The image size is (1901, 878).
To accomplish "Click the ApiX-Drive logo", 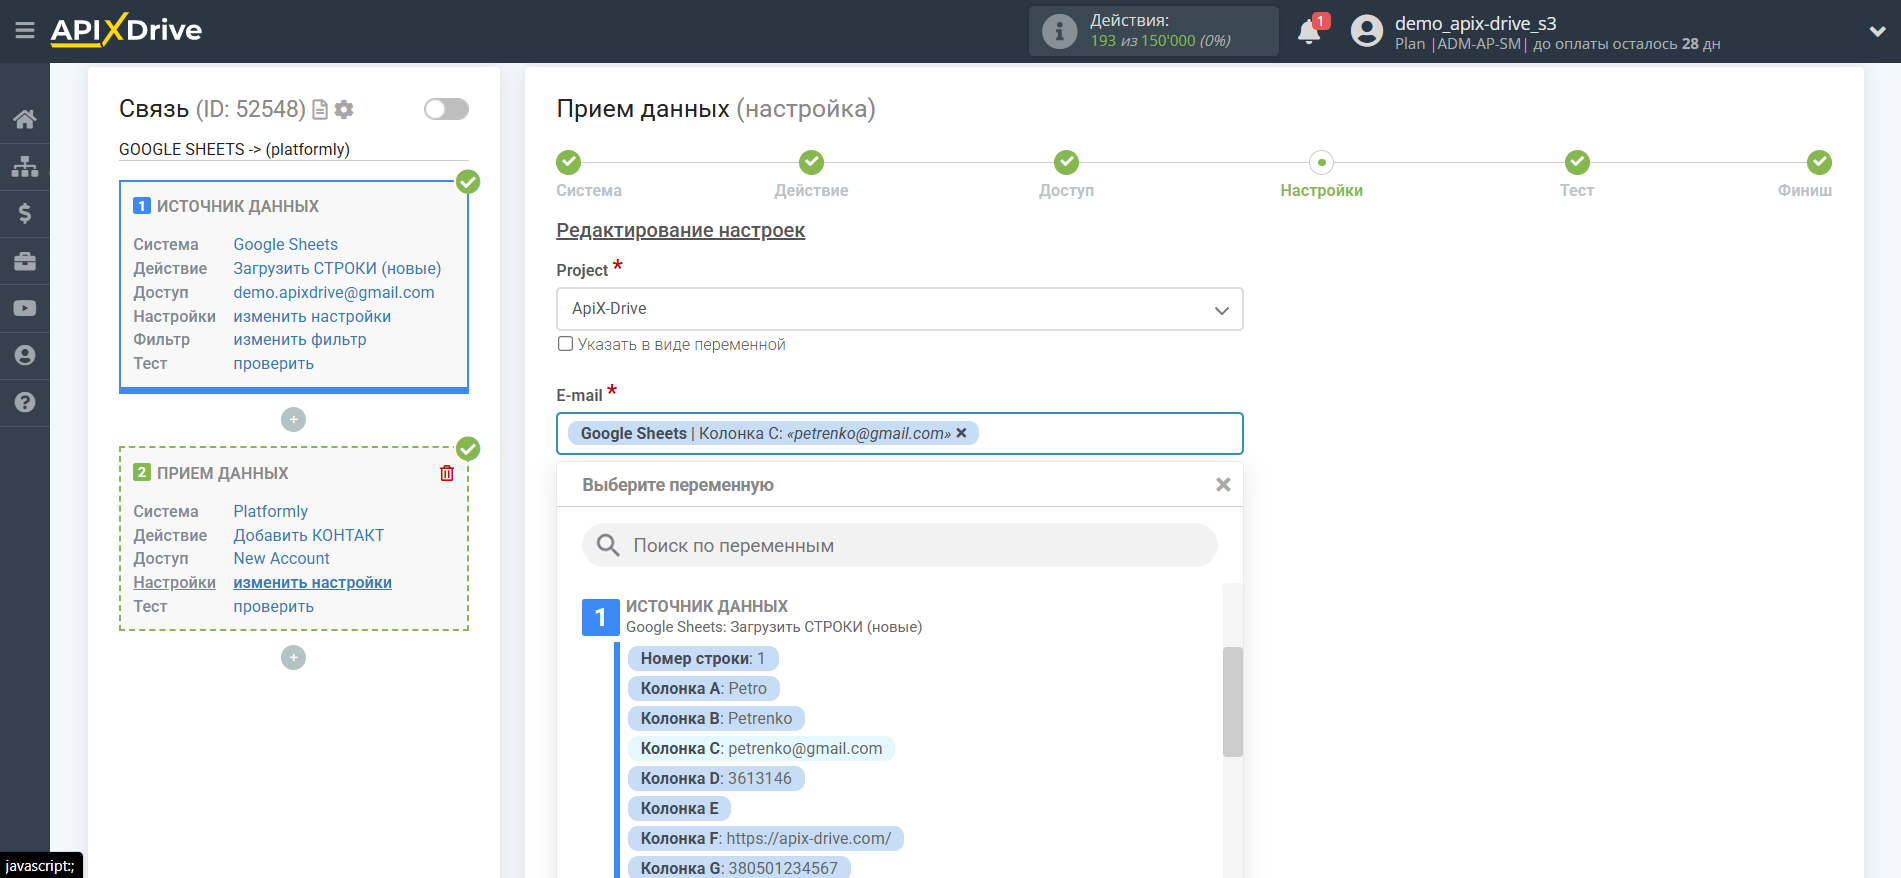I will [126, 30].
